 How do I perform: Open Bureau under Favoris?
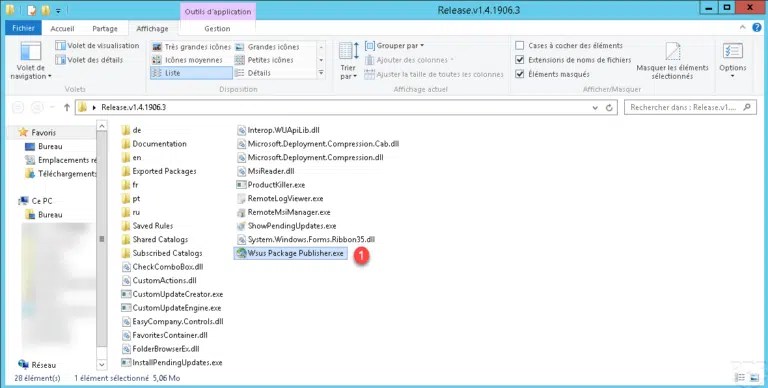click(x=50, y=146)
